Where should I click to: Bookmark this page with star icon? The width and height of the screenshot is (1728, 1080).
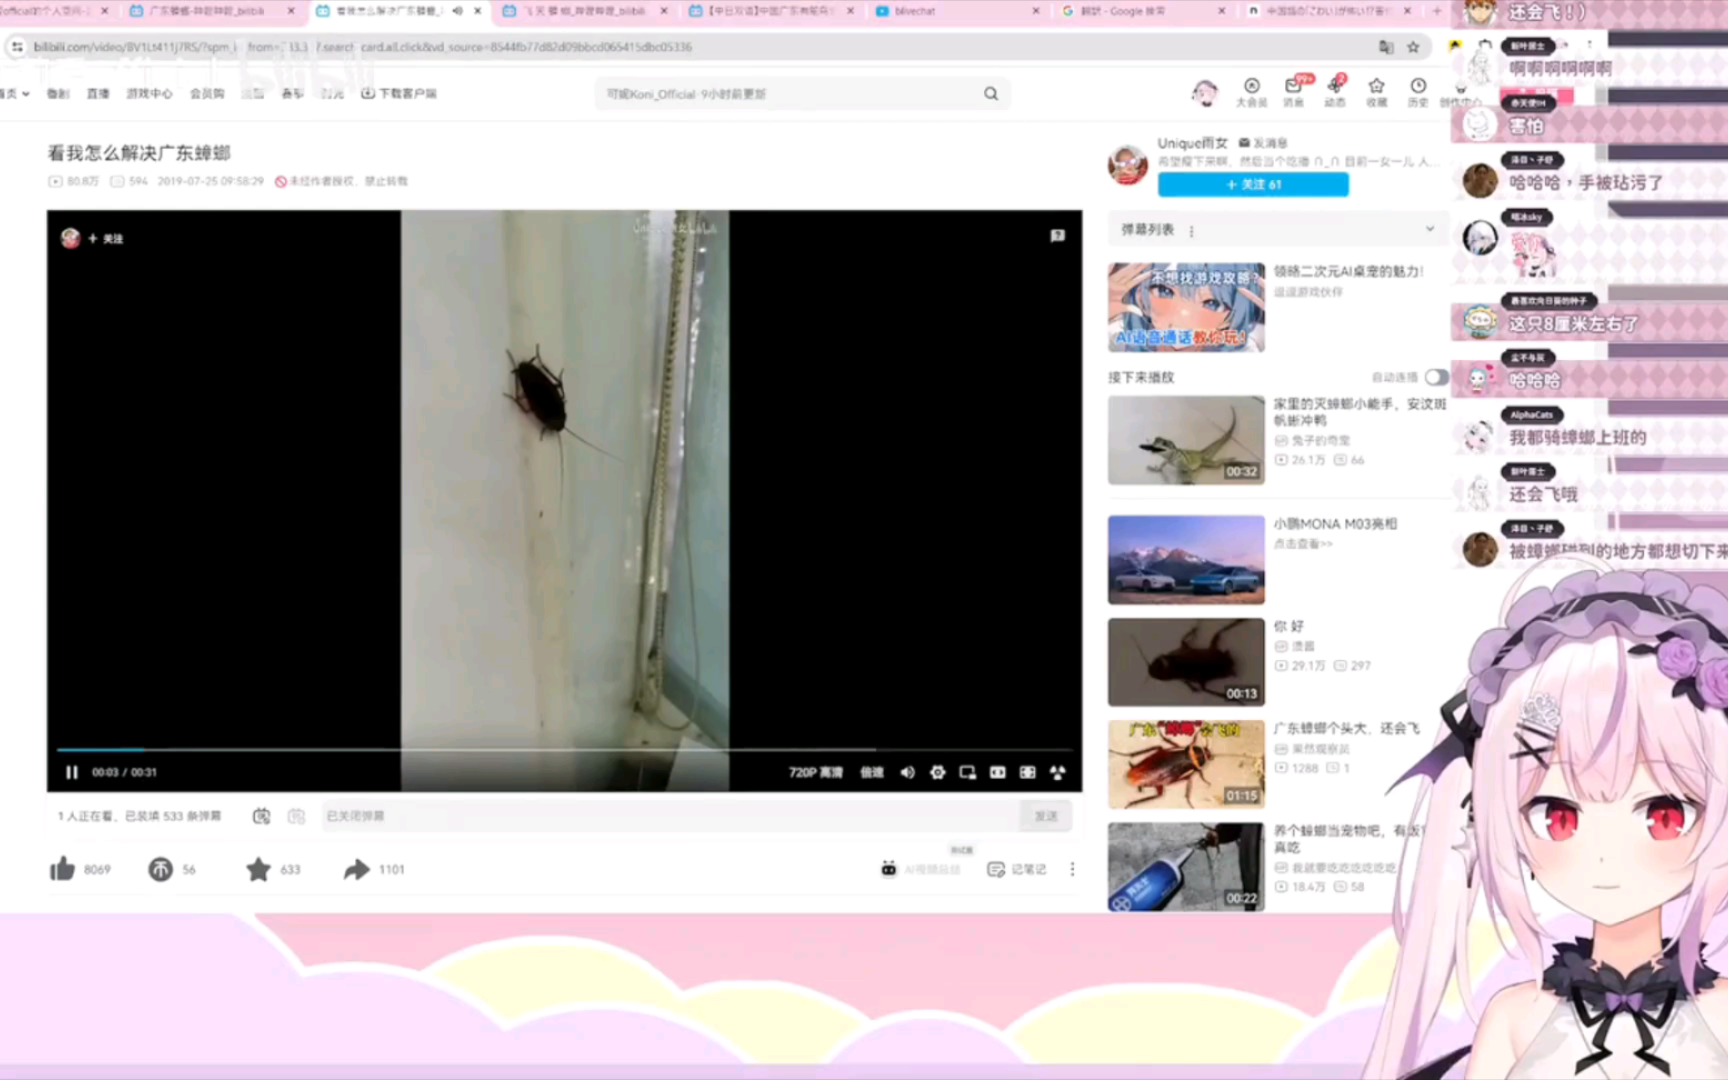1413,47
